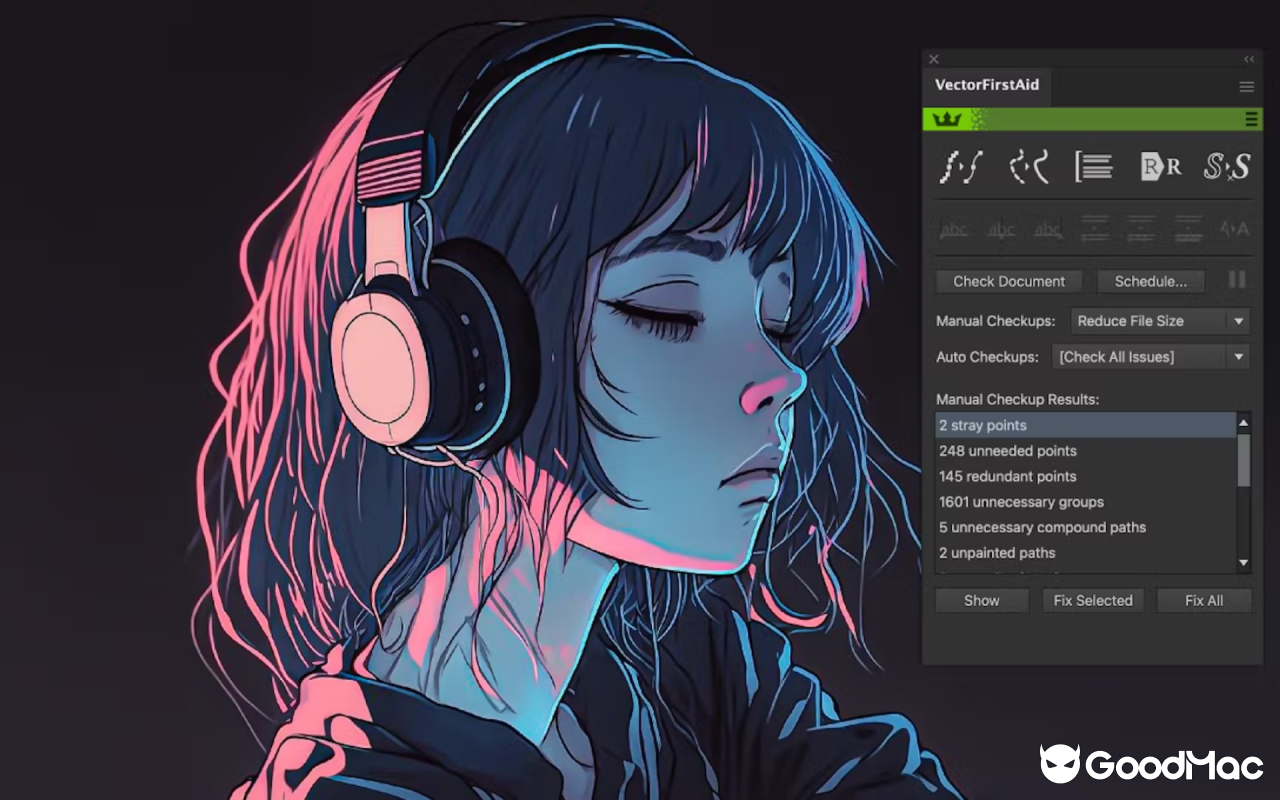Screen dimensions: 1280x800
Task: Open the style replacement (S to S) tool
Action: (x=1227, y=167)
